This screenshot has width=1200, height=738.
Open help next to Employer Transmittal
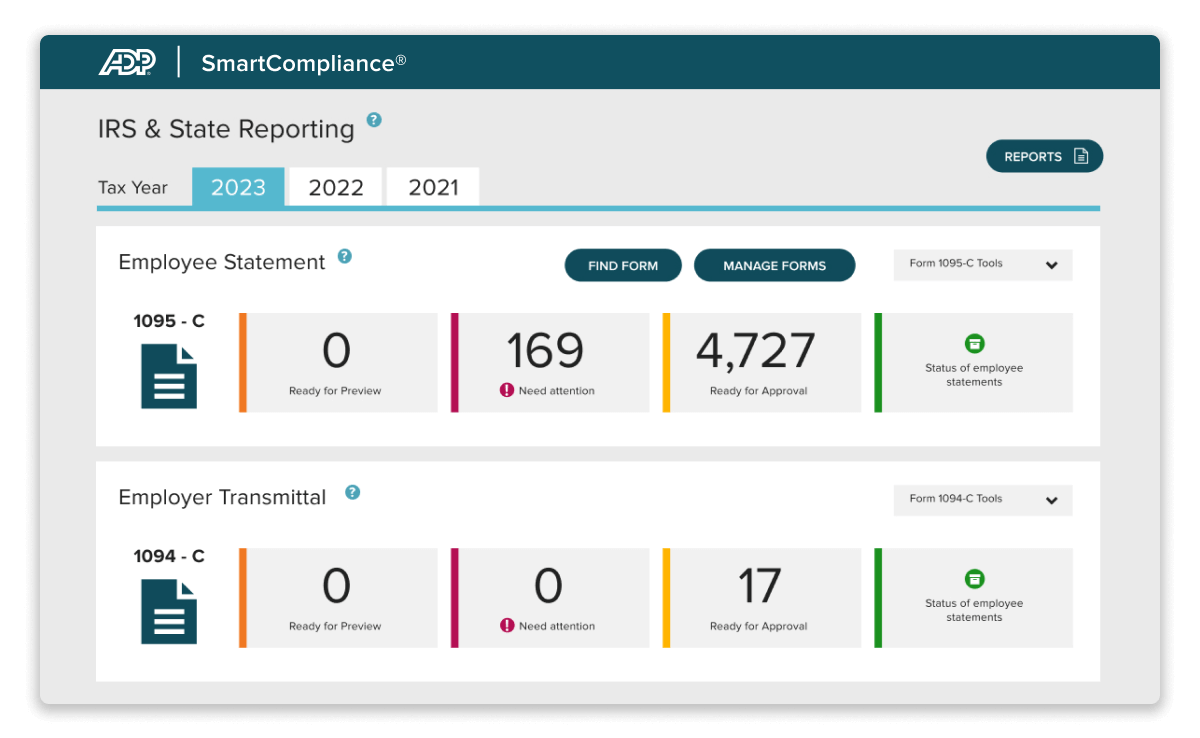(351, 491)
